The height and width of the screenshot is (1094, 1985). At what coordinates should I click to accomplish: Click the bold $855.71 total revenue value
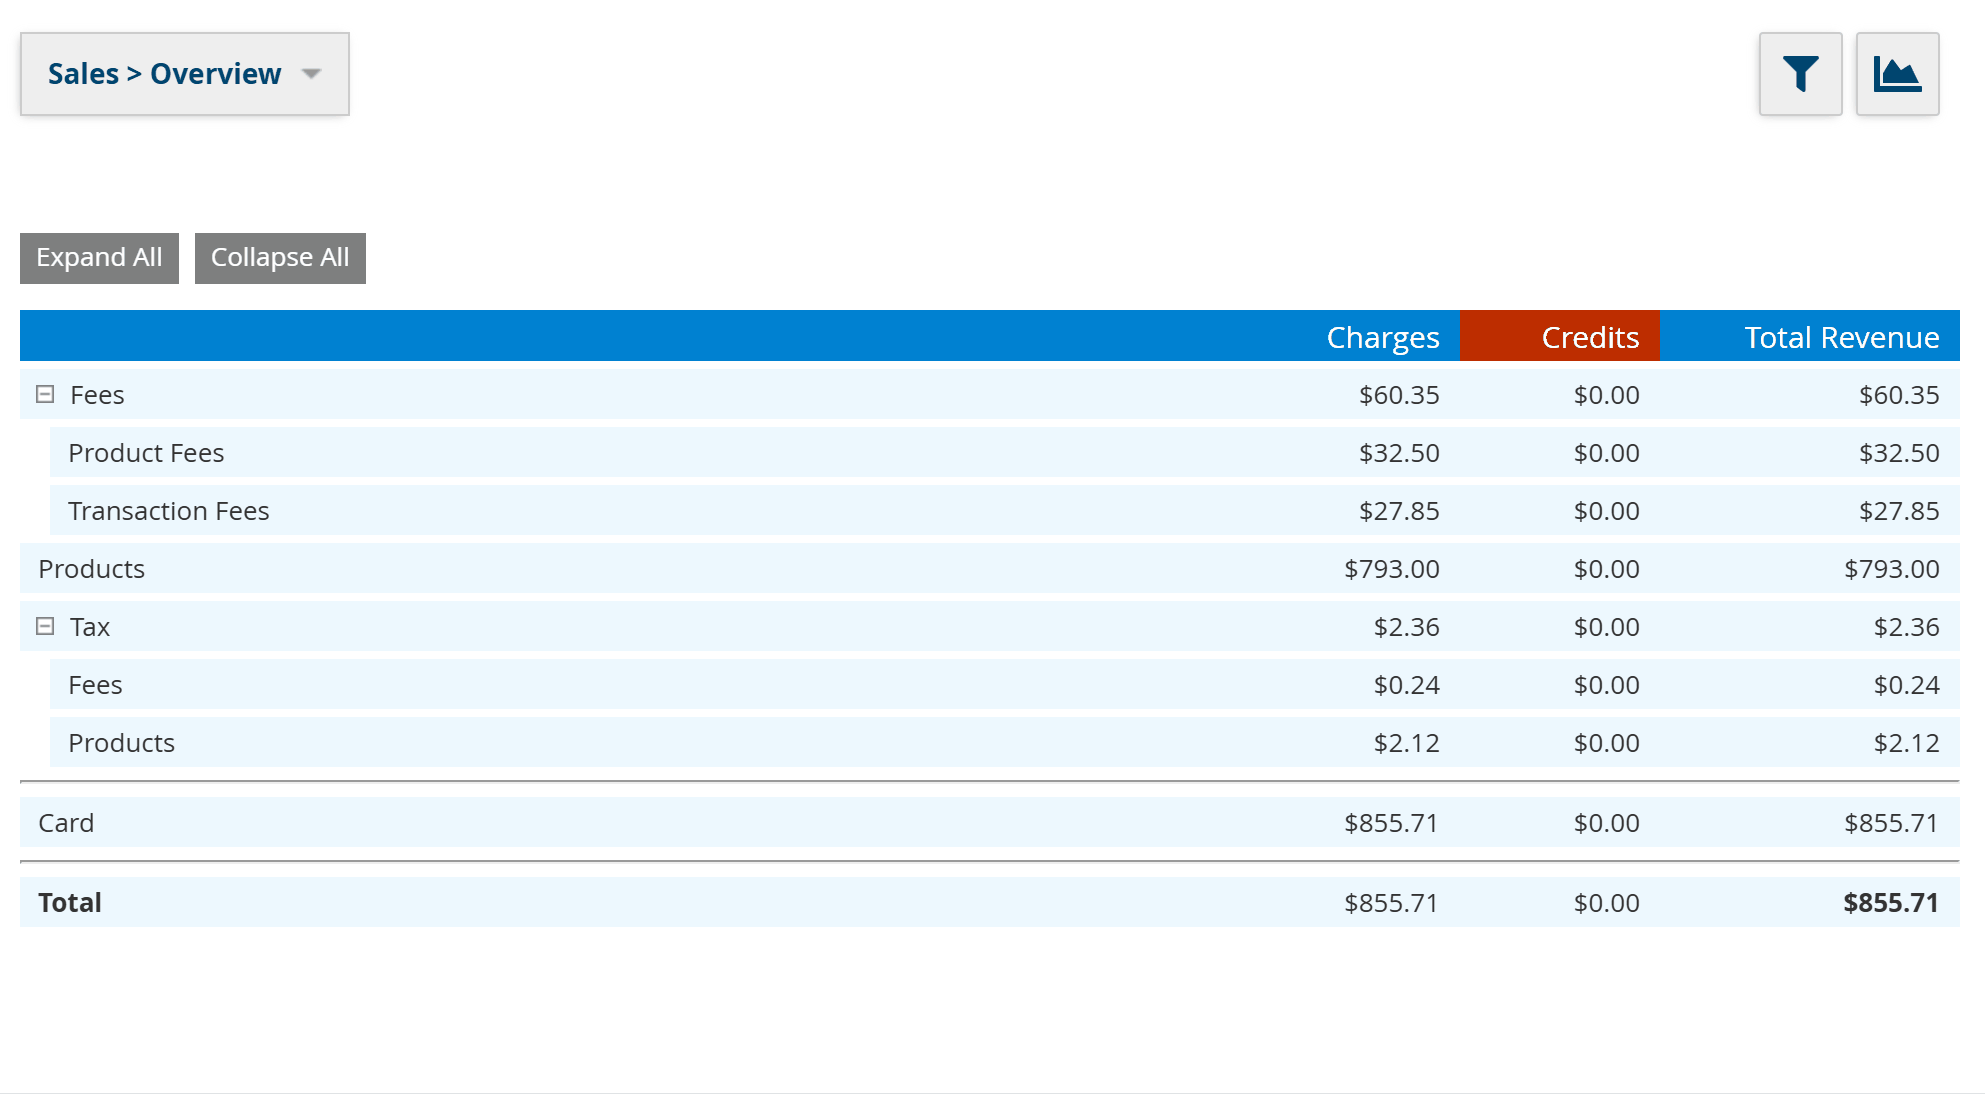coord(1890,903)
